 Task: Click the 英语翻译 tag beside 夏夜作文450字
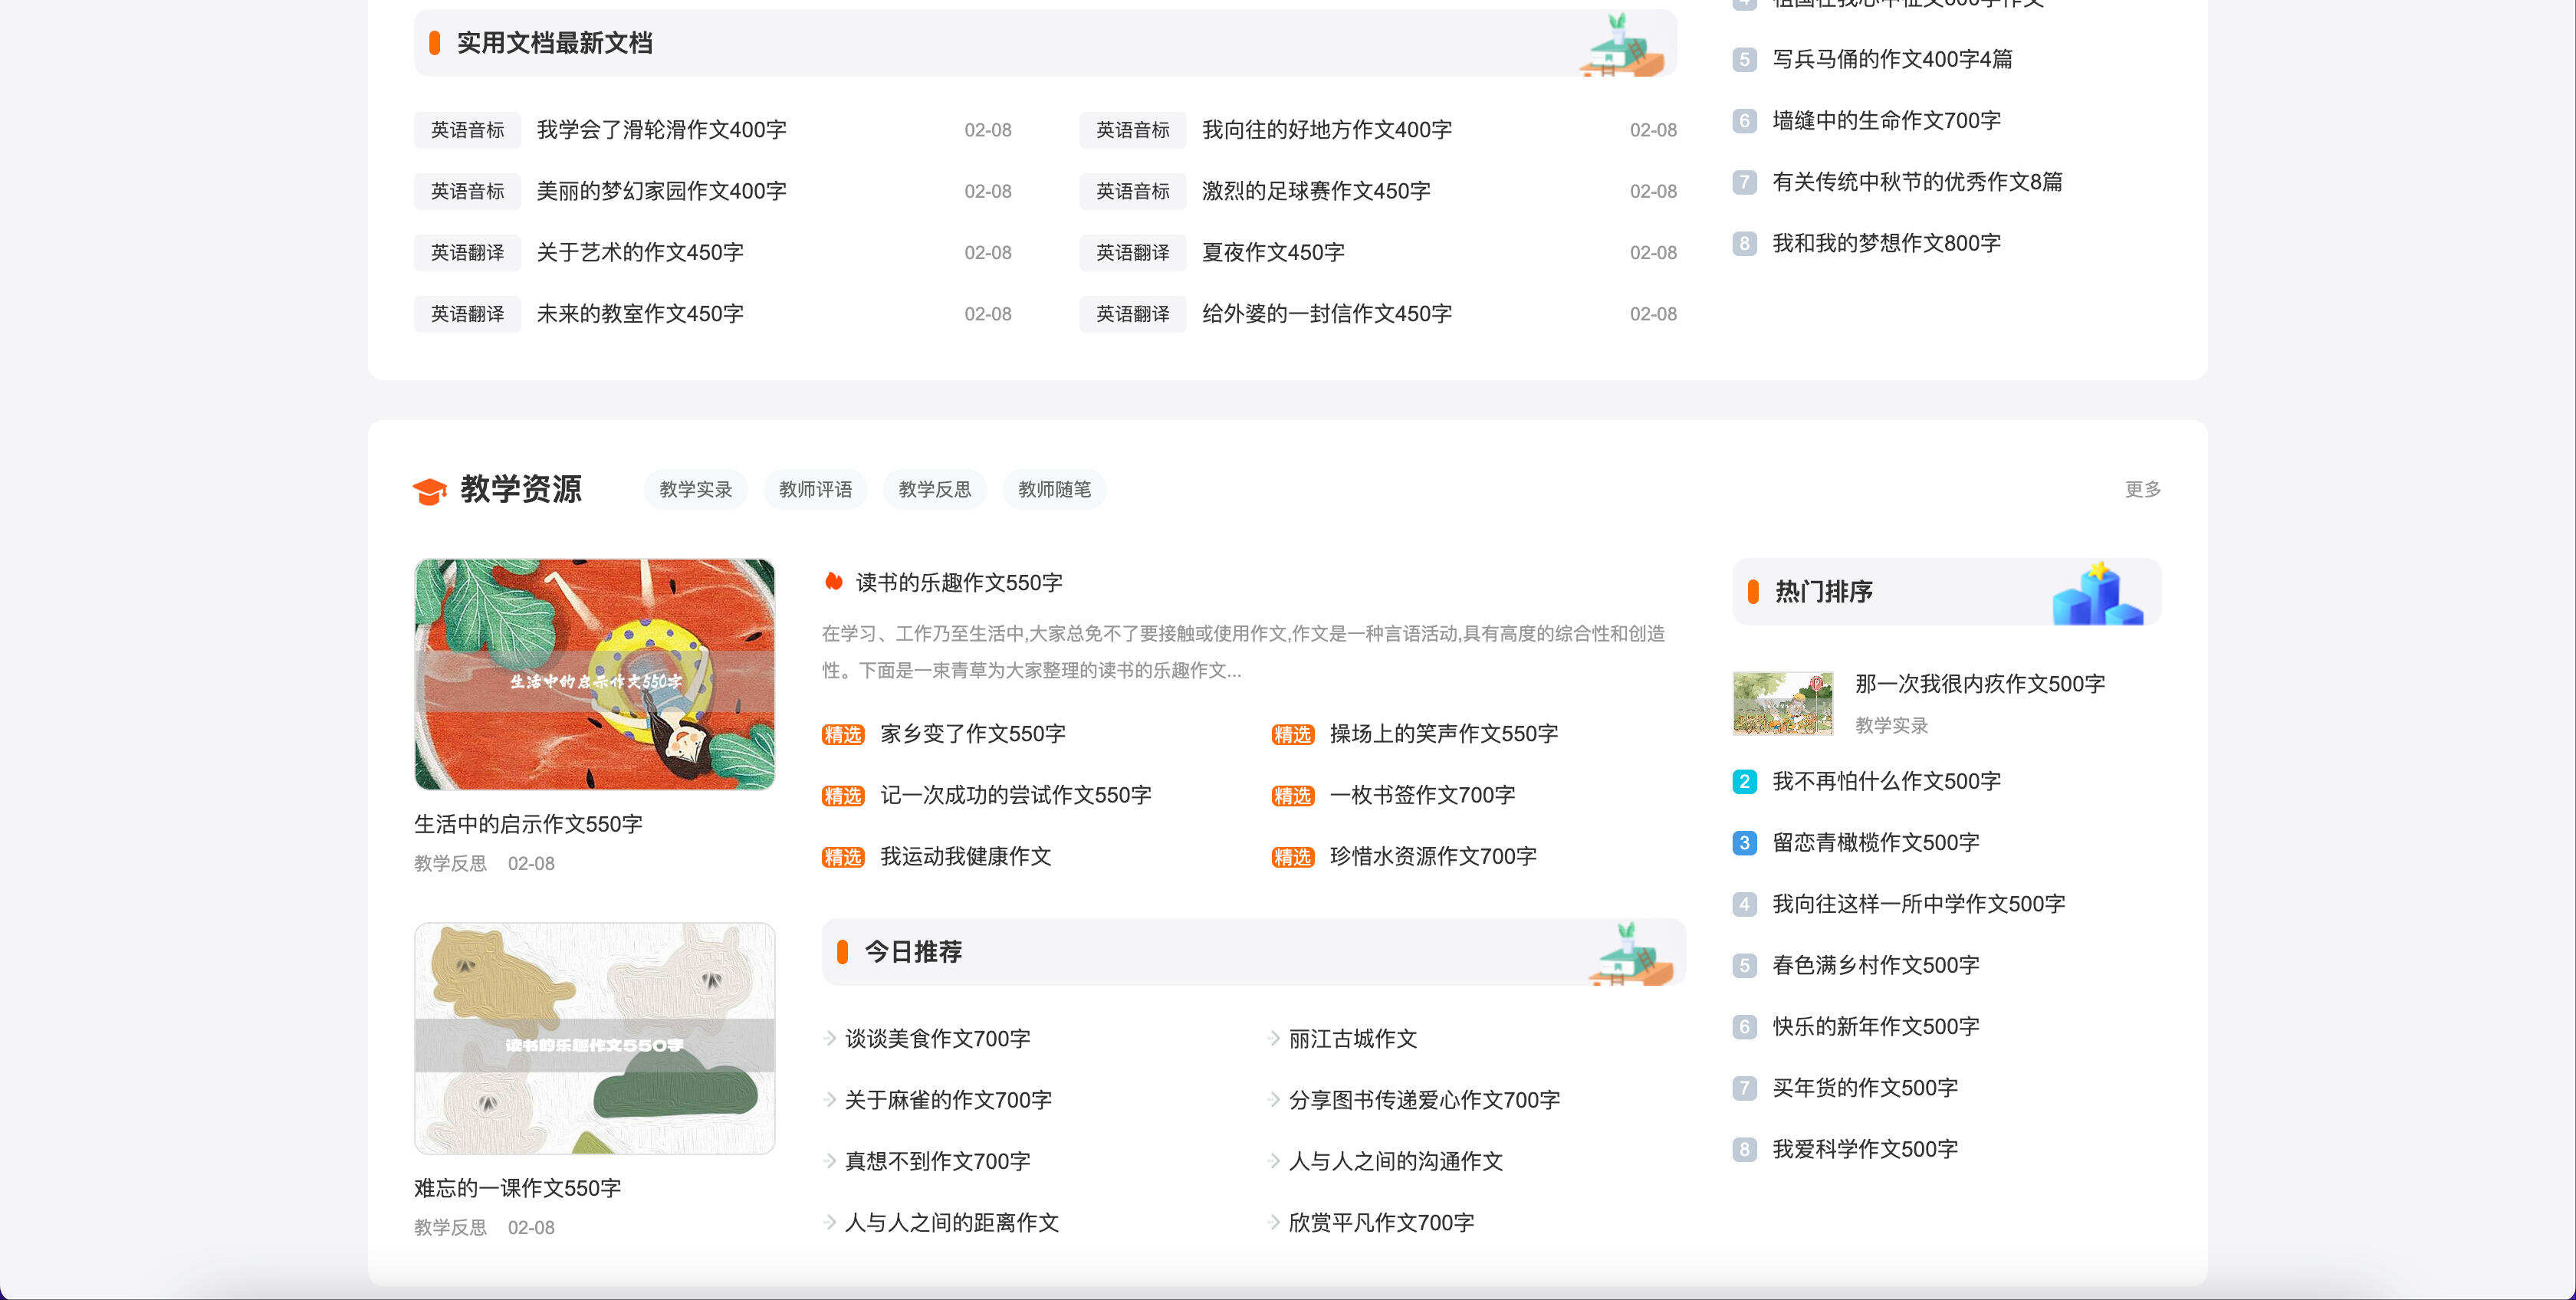[1132, 253]
